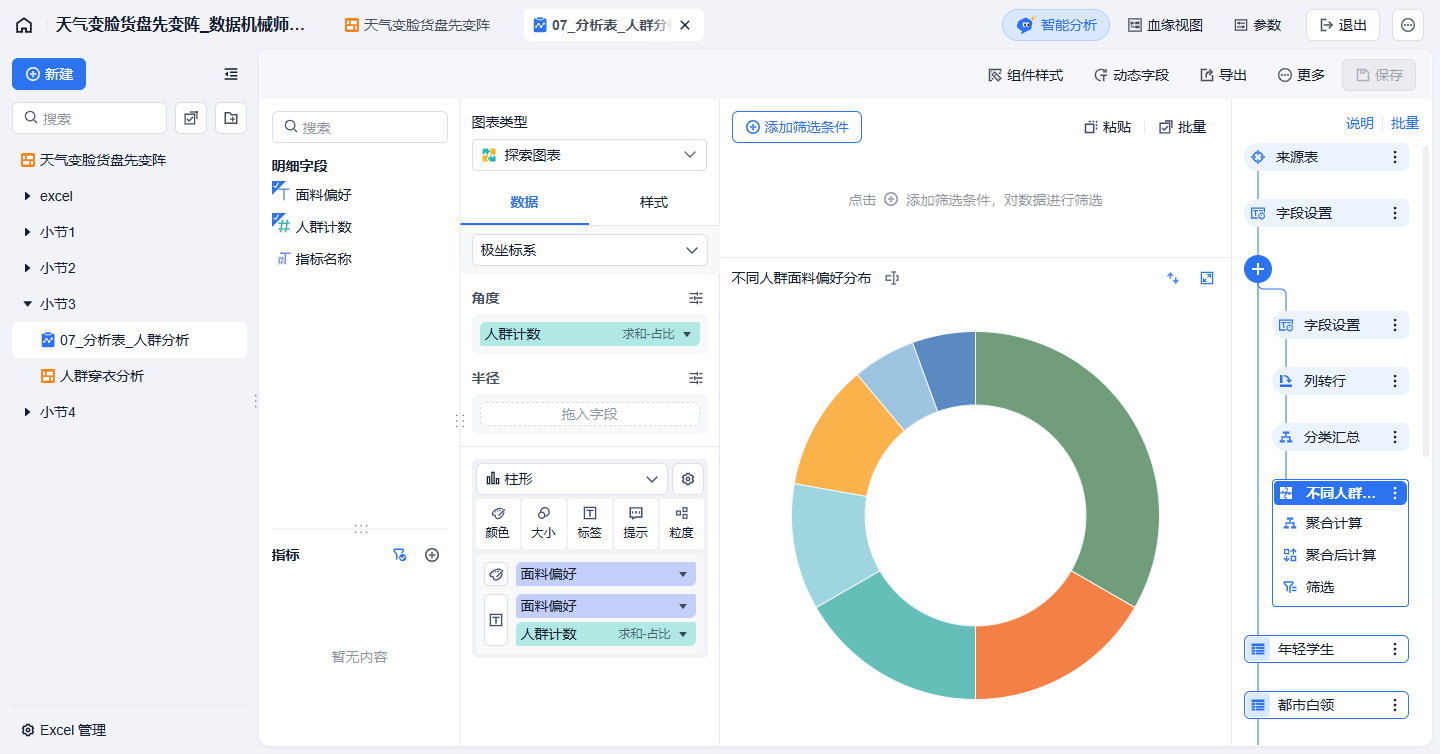
Task: Open 血缘视图 lineage view
Action: tap(1165, 25)
